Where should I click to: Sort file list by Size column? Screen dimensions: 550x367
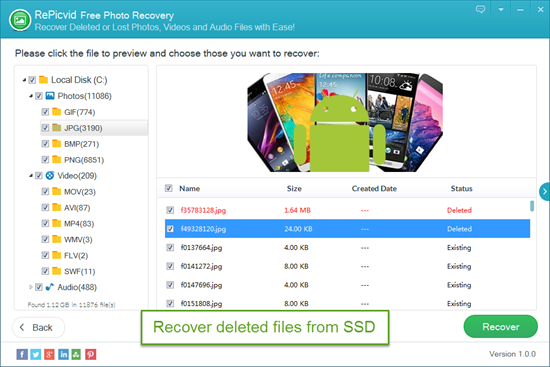tap(294, 188)
